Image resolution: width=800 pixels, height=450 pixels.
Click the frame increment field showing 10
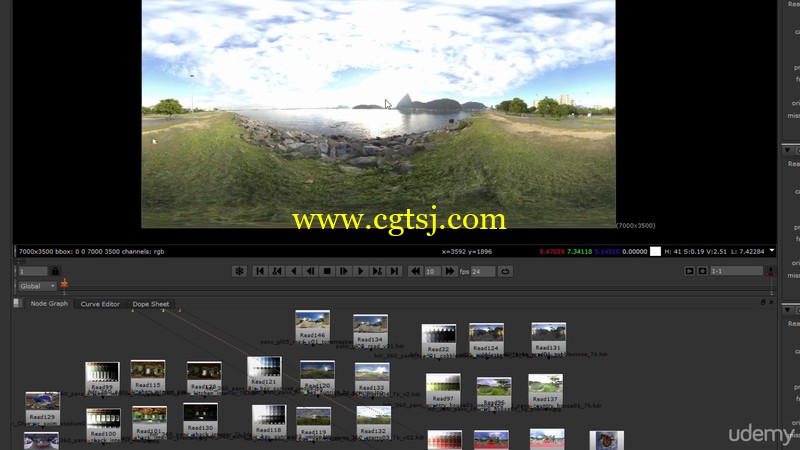click(432, 271)
